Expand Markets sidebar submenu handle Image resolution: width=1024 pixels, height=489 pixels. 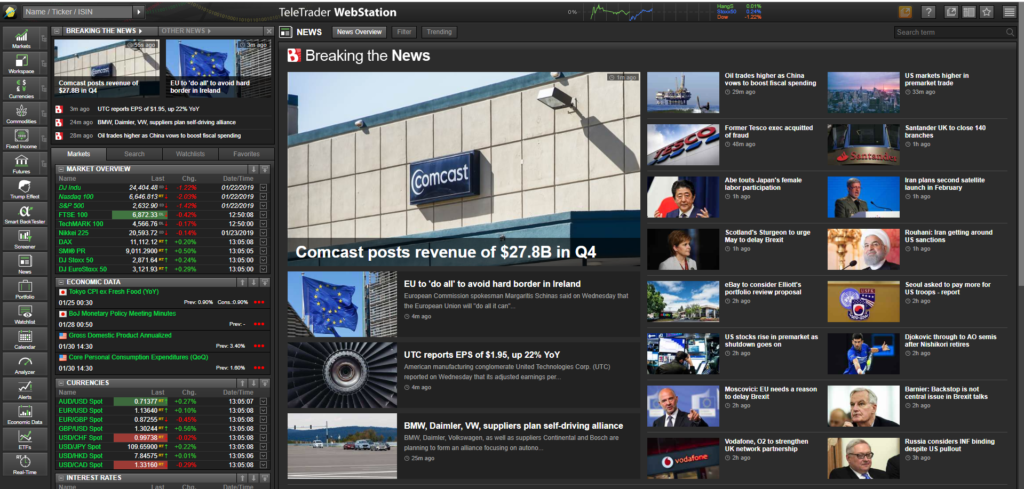[44, 39]
